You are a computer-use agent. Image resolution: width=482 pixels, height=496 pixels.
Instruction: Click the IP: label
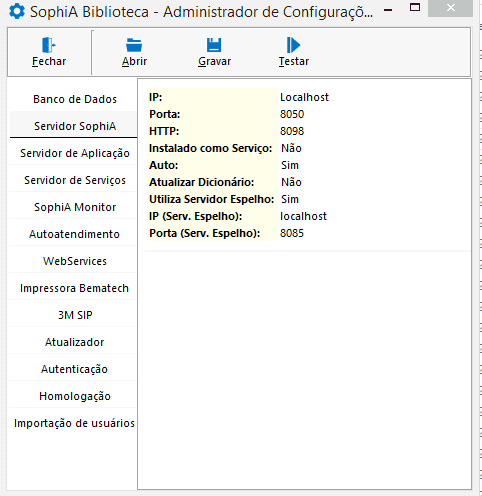tap(156, 97)
